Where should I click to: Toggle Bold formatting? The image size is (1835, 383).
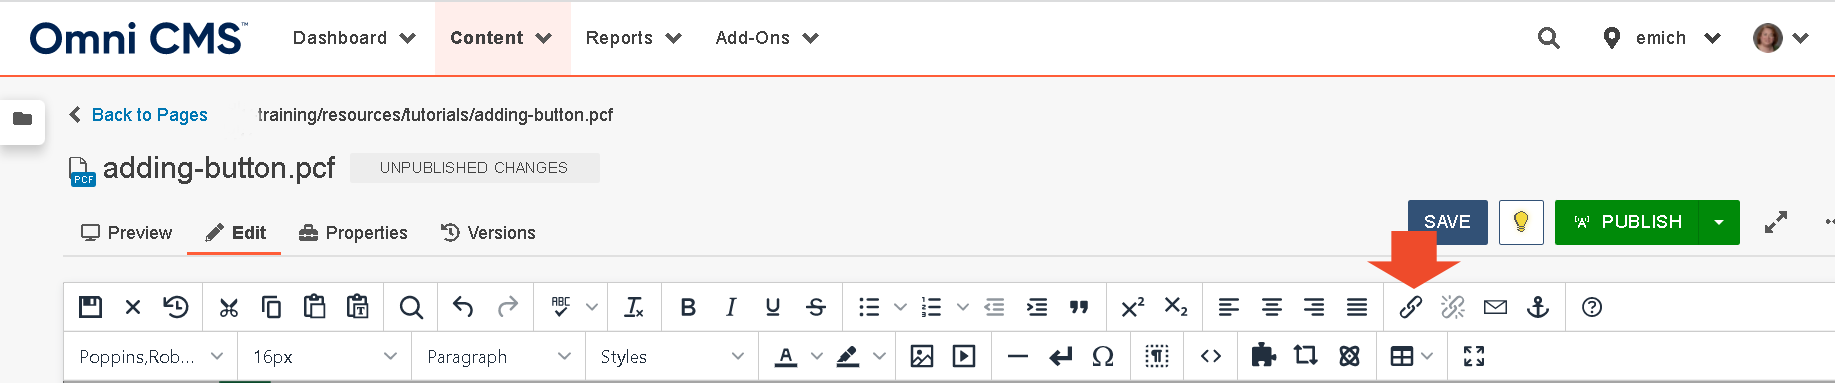point(688,307)
